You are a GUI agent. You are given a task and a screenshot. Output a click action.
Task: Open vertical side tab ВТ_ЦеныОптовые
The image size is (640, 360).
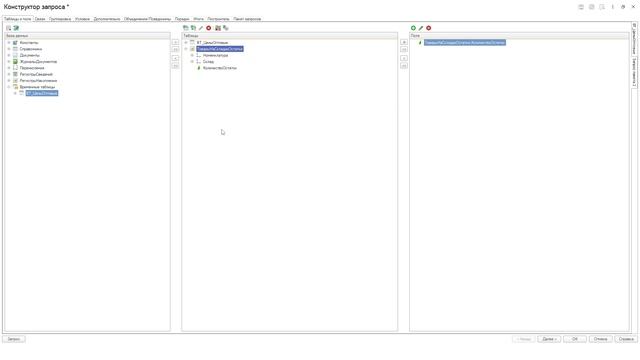click(634, 39)
